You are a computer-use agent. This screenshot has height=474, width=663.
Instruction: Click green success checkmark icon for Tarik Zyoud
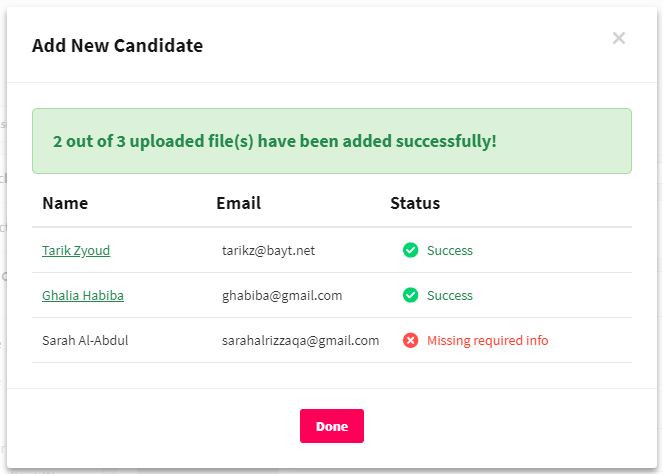410,250
